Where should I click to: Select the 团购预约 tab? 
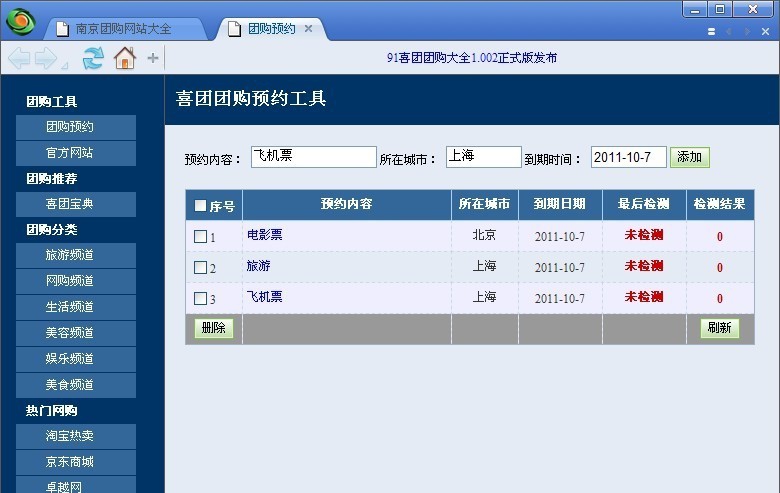[x=271, y=29]
